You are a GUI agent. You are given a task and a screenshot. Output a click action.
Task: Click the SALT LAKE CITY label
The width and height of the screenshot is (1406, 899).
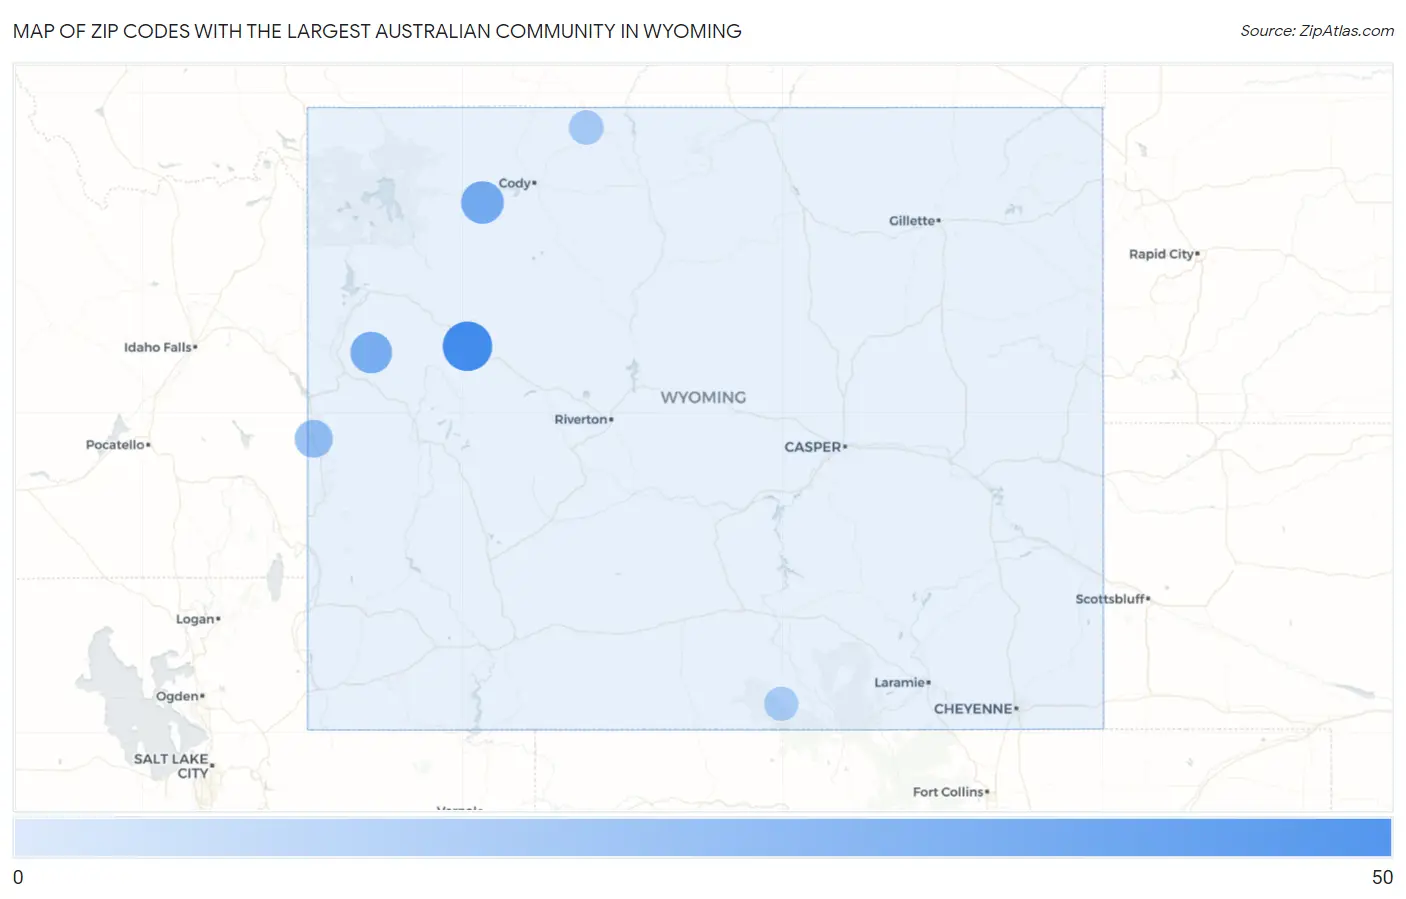(172, 766)
